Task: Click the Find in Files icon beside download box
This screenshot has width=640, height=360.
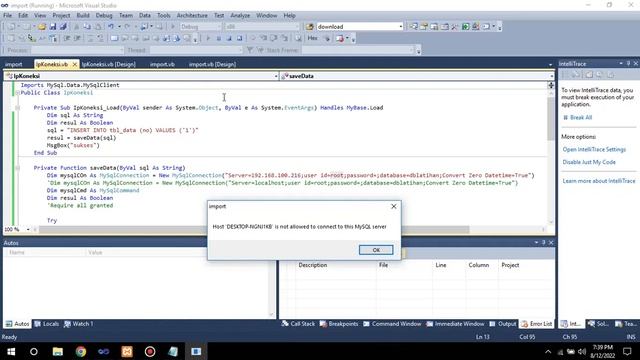Action: (310, 27)
